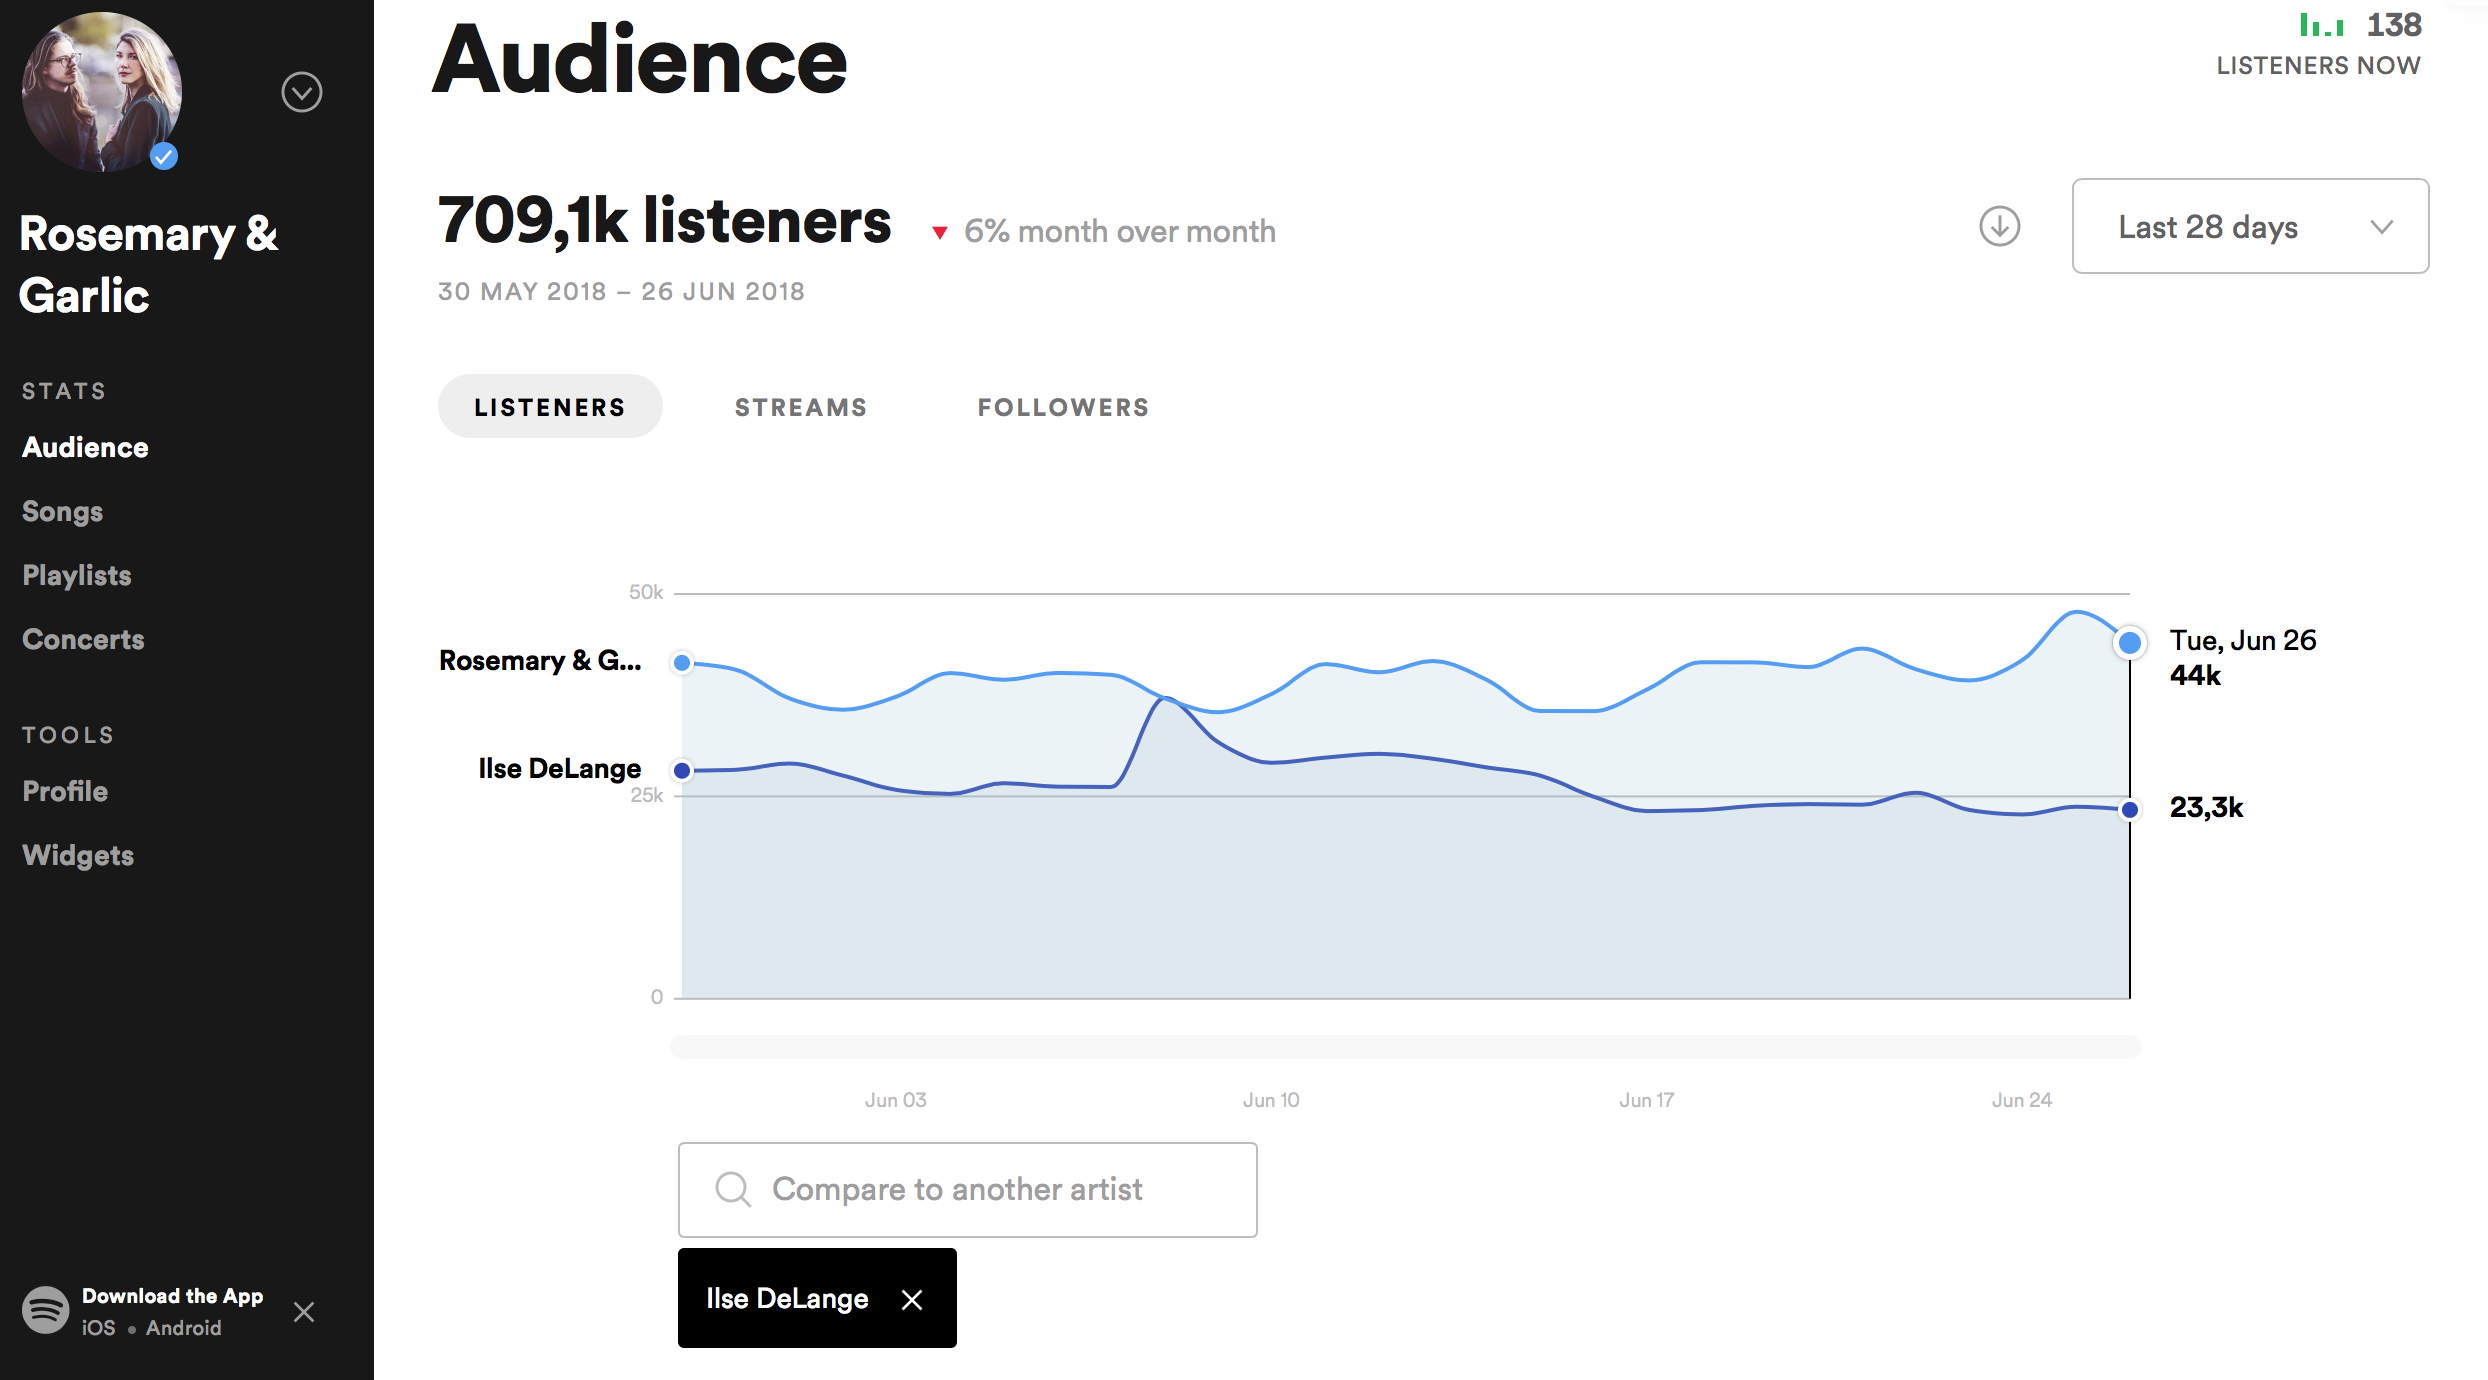
Task: Open the Audience stats page
Action: (x=85, y=447)
